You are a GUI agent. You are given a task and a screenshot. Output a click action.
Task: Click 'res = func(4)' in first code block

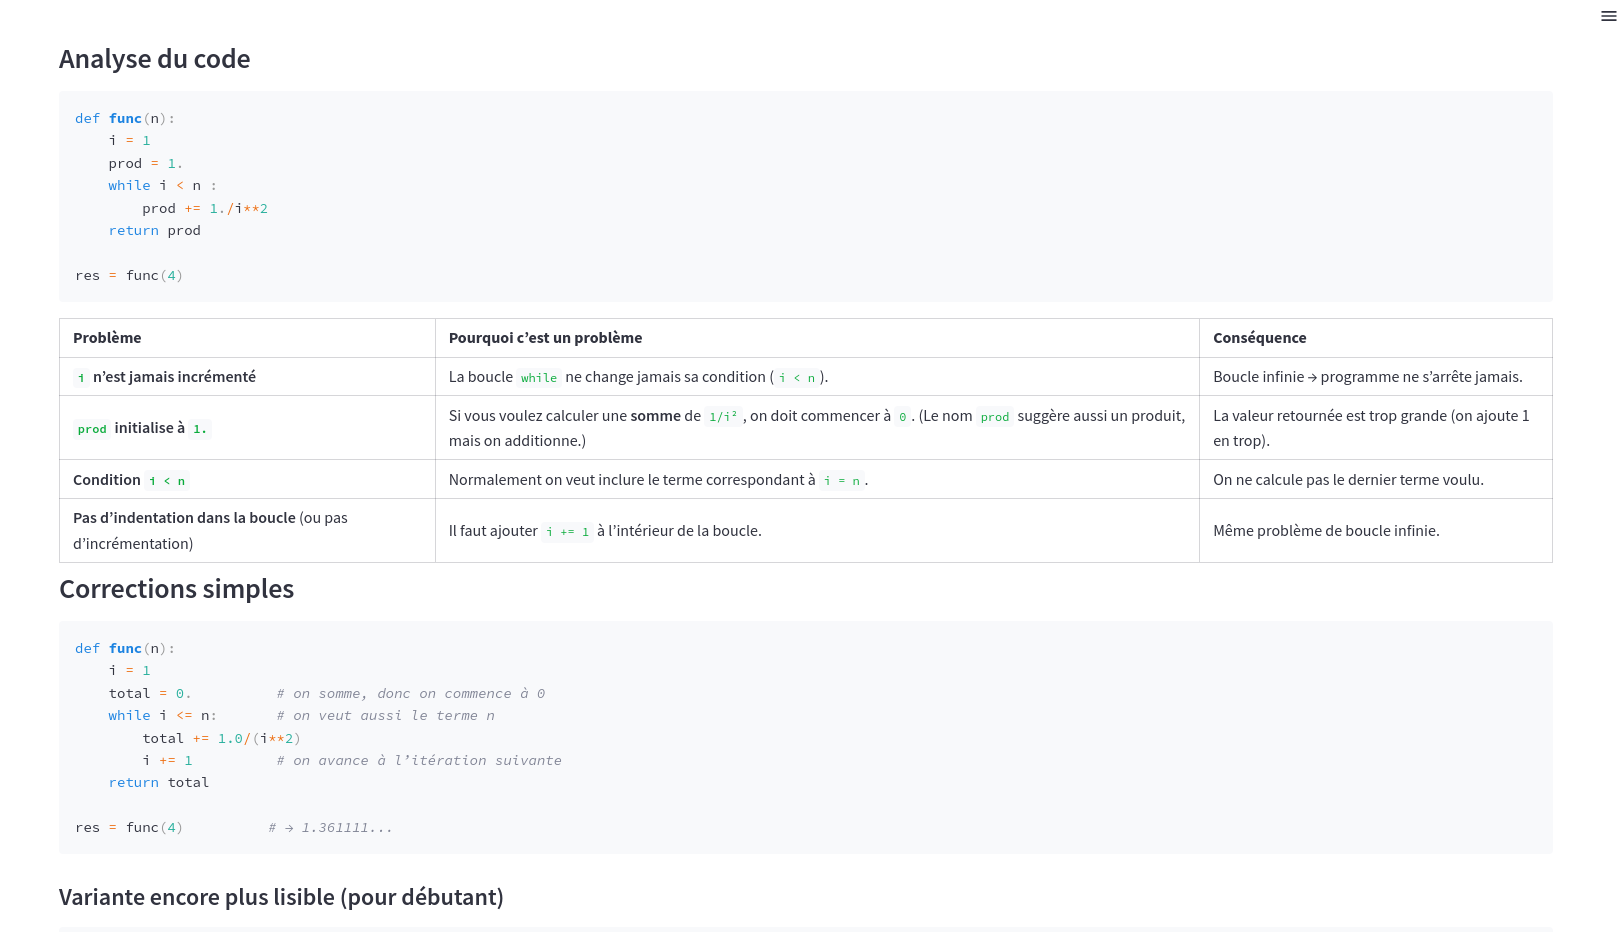129,276
